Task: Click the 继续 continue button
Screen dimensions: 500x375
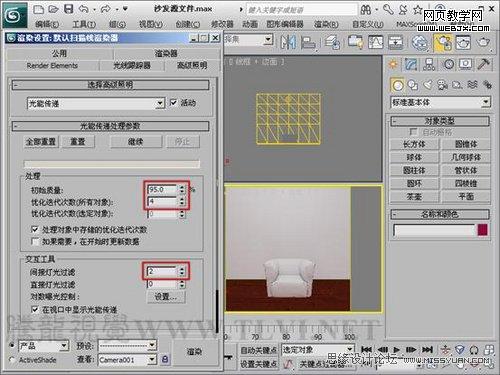Action: pyautogui.click(x=136, y=142)
